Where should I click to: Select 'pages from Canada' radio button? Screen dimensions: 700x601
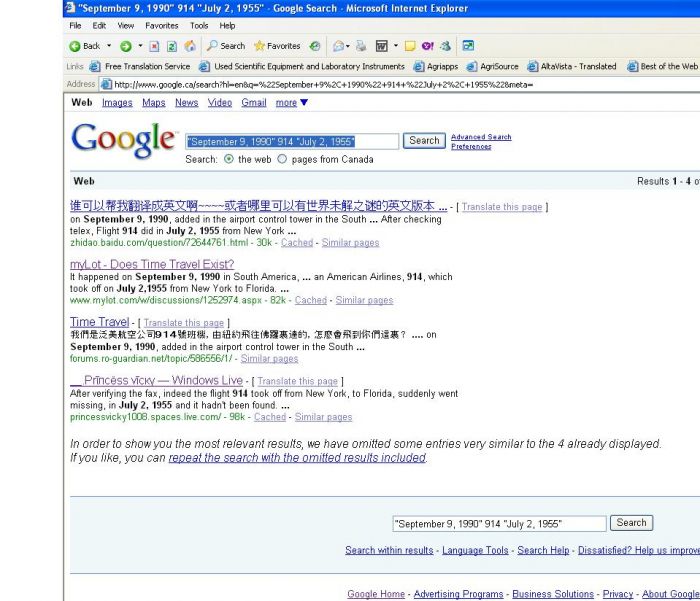pos(282,159)
